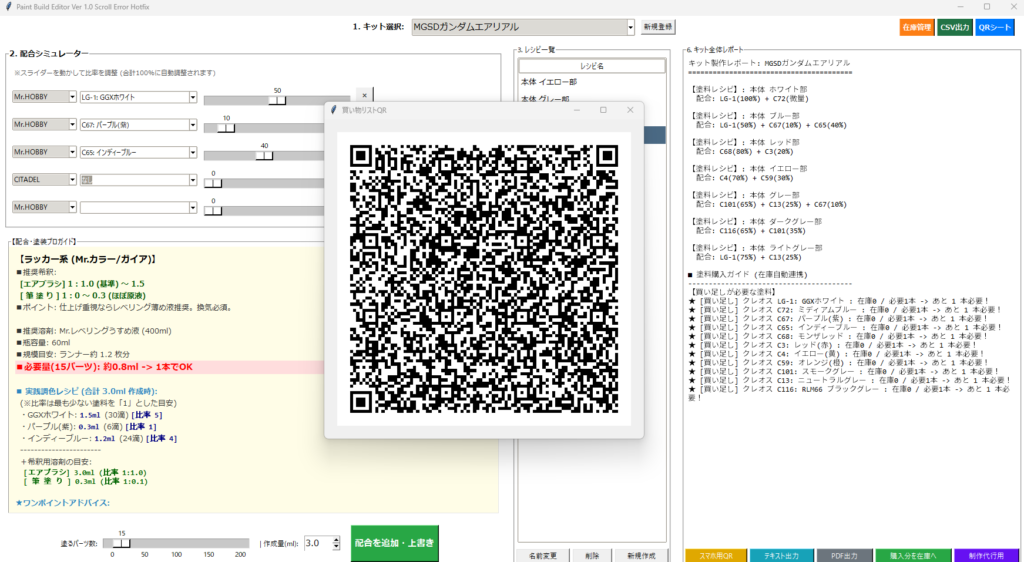The image size is (1024, 562).
Task: Click the 新規登録 button next to kit selector
Action: click(x=658, y=28)
